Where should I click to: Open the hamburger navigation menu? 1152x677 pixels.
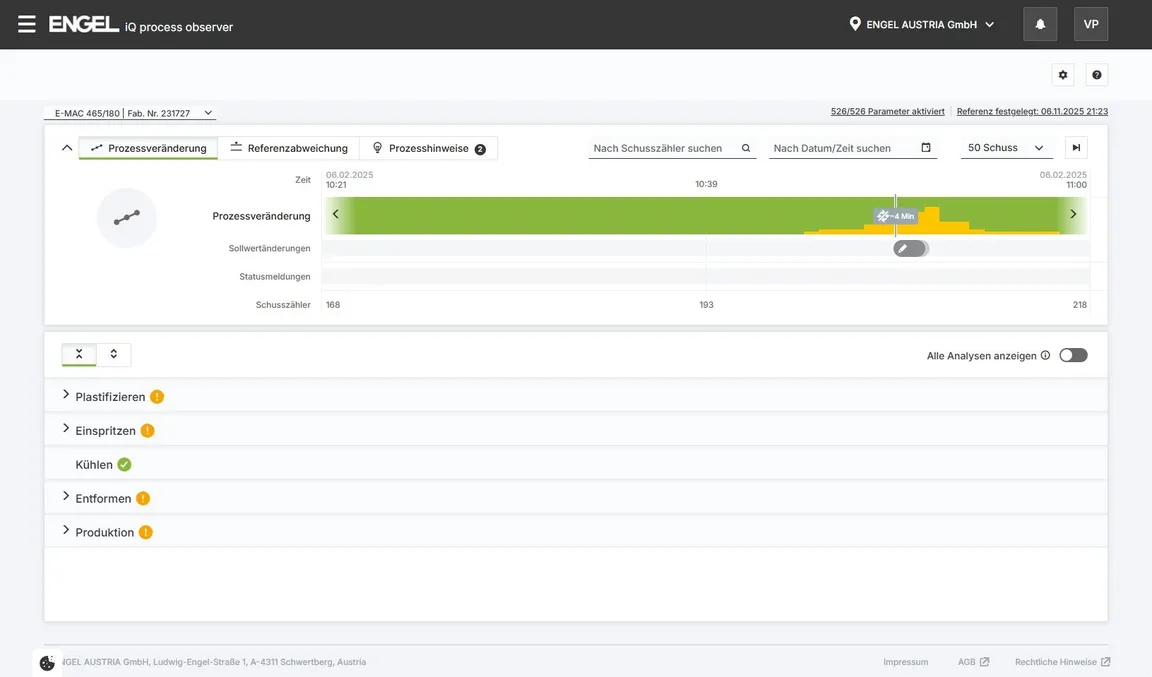(27, 24)
